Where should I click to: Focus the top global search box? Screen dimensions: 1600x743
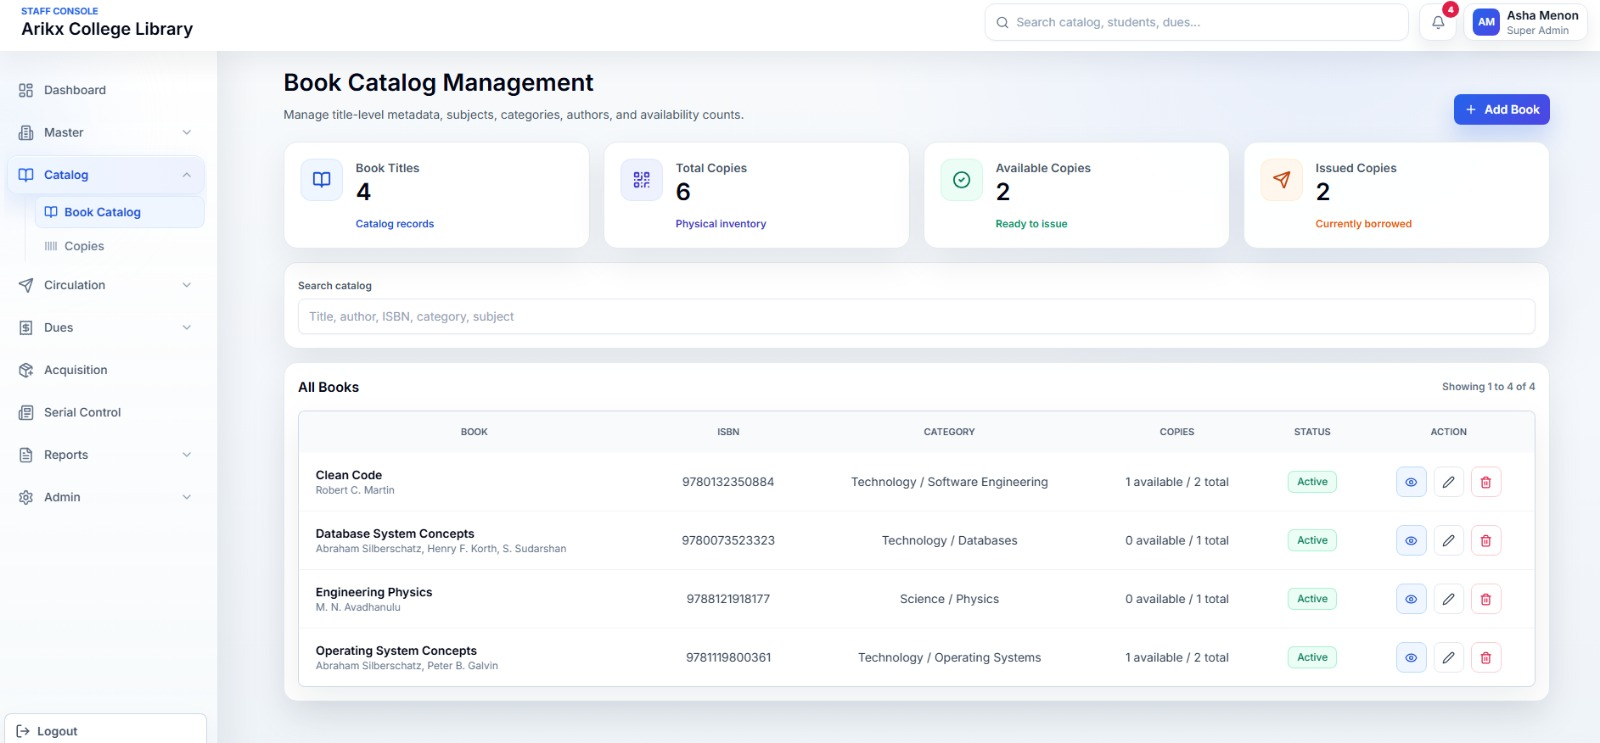1195,22
